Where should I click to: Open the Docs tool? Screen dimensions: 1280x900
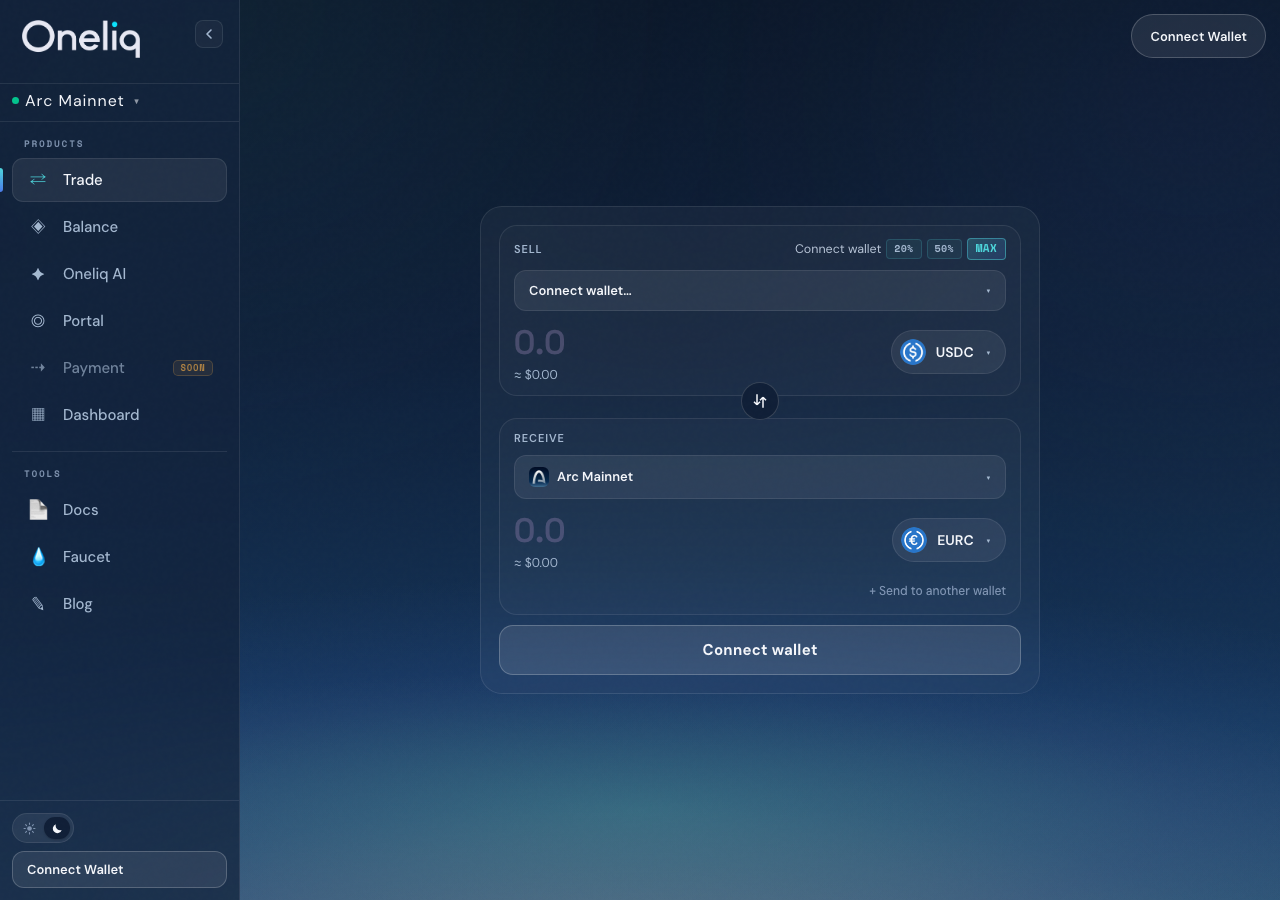pyautogui.click(x=119, y=510)
